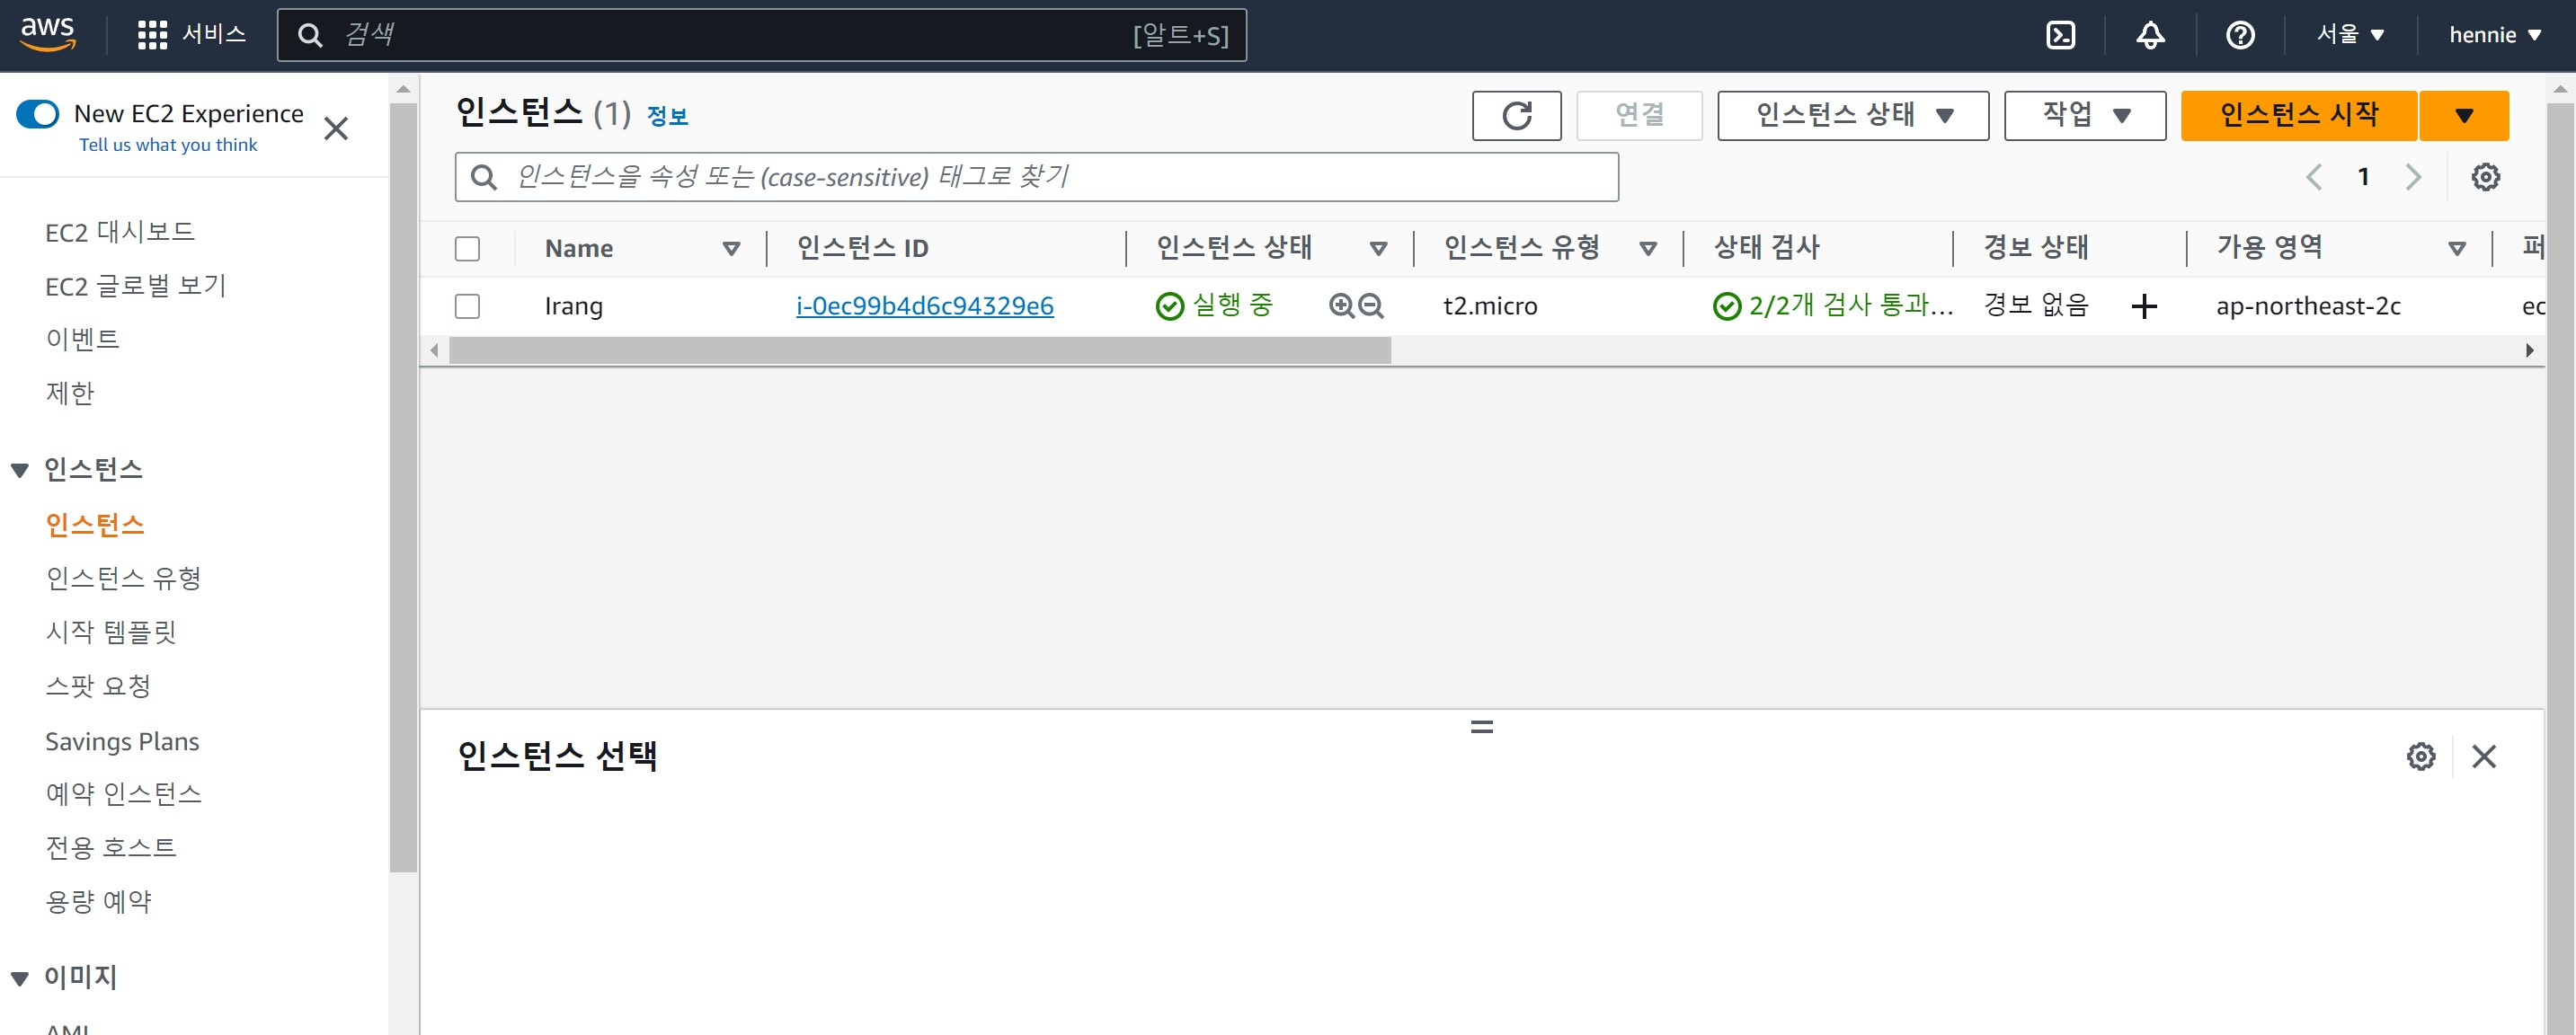Click the help question mark icon
Image resolution: width=2576 pixels, height=1035 pixels.
[2240, 35]
